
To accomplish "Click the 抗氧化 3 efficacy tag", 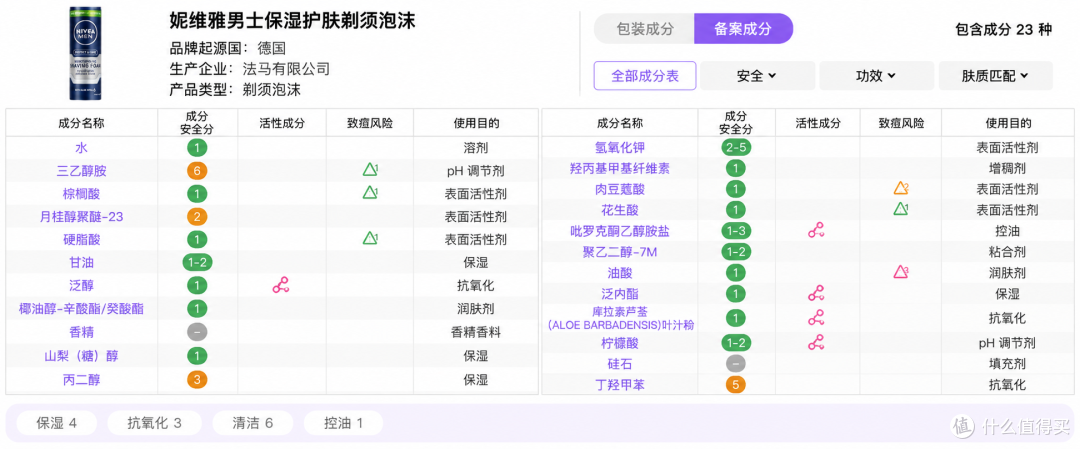I will pyautogui.click(x=154, y=423).
